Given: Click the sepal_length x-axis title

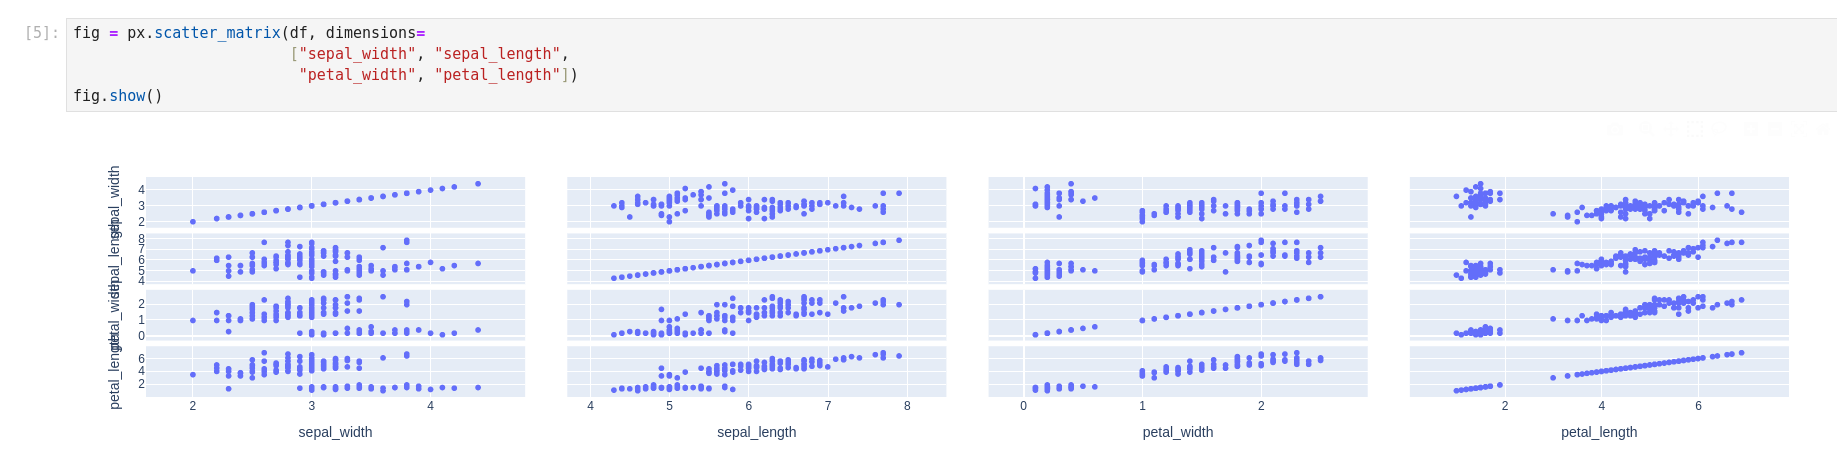Looking at the screenshot, I should point(756,432).
